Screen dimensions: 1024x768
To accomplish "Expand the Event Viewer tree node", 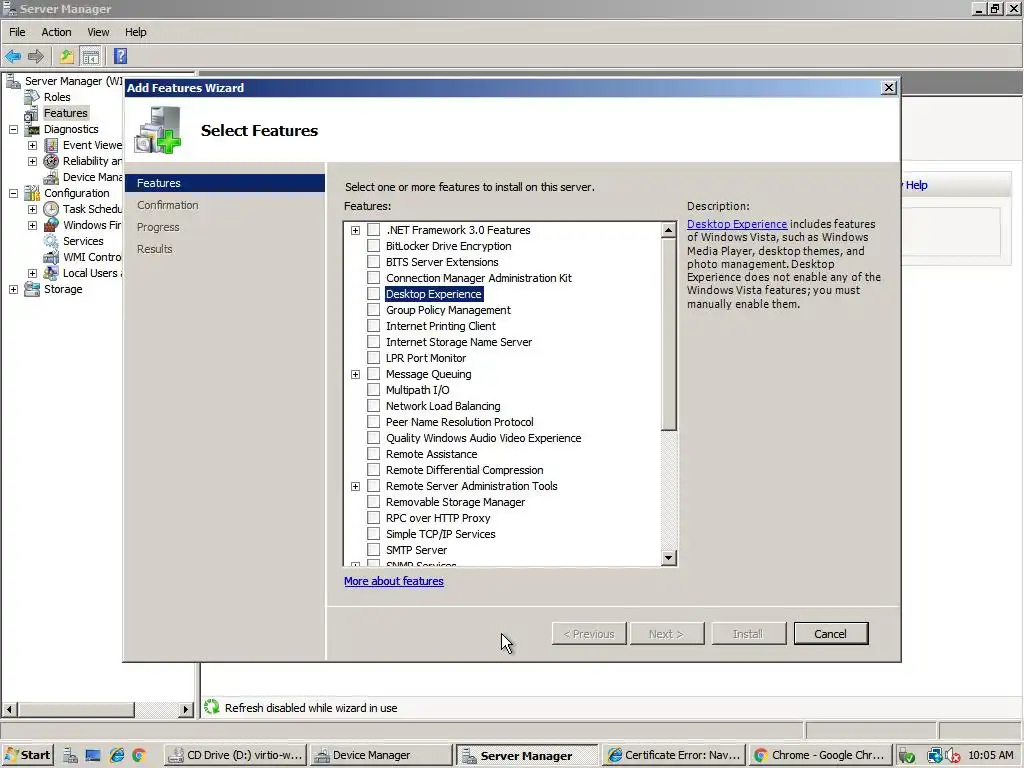I will (32, 145).
